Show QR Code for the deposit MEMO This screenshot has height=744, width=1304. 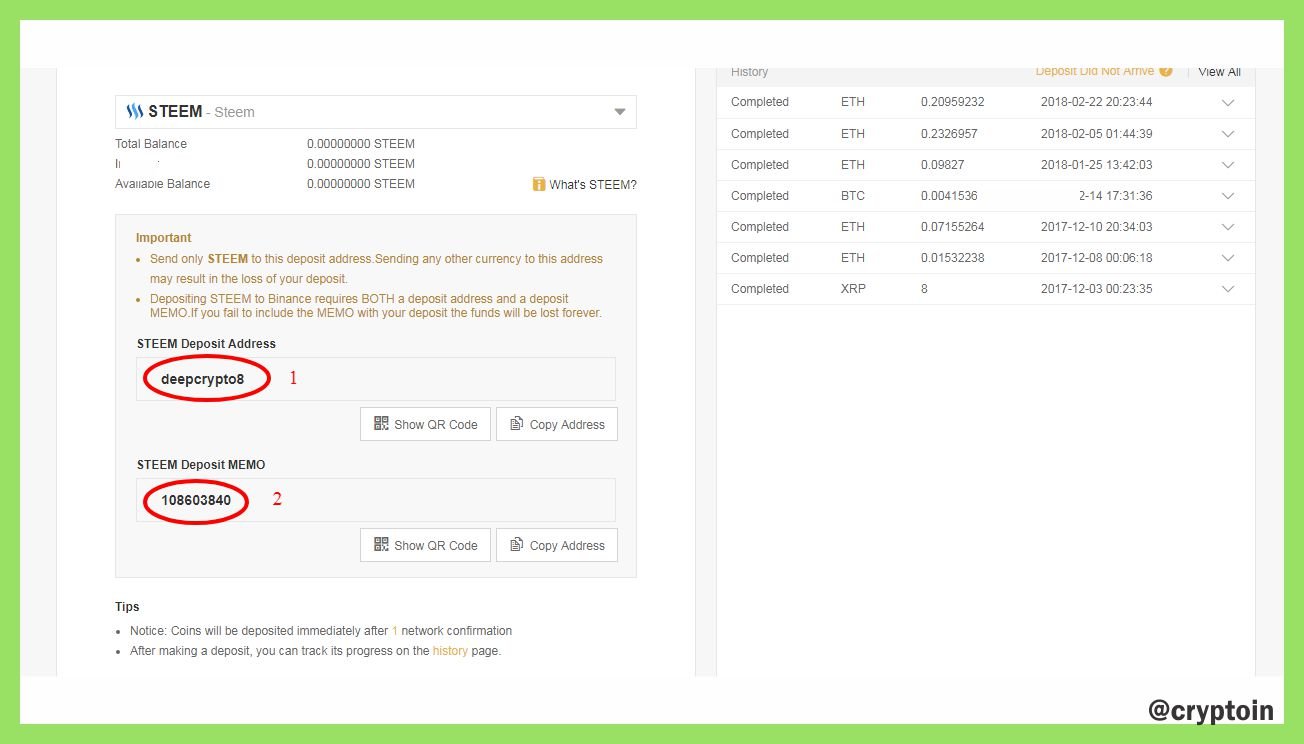[426, 545]
